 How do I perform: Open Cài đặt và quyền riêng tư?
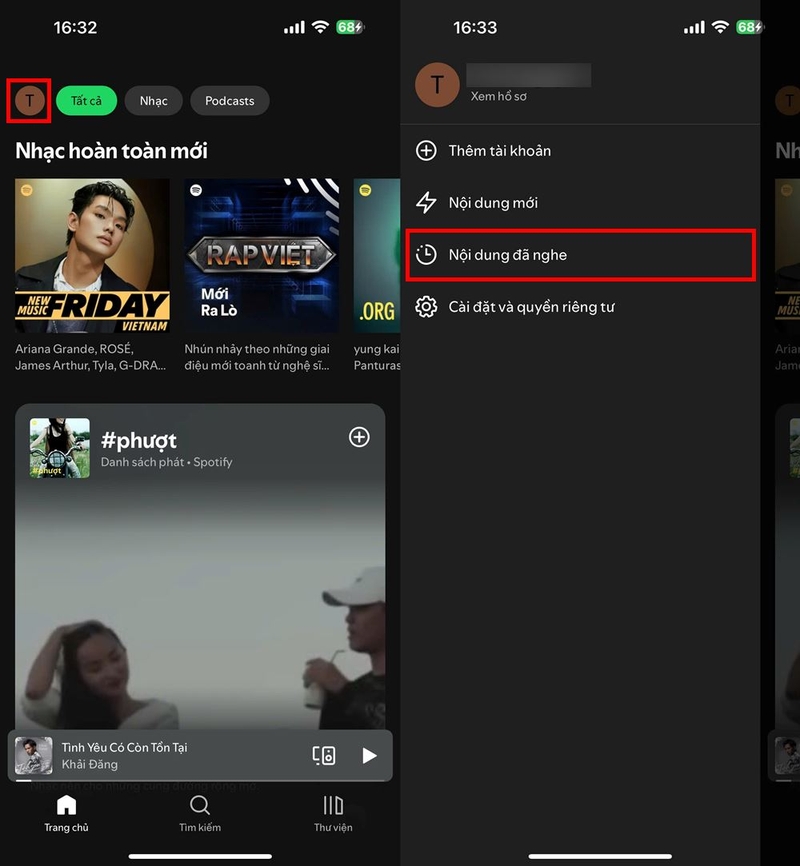(x=580, y=307)
